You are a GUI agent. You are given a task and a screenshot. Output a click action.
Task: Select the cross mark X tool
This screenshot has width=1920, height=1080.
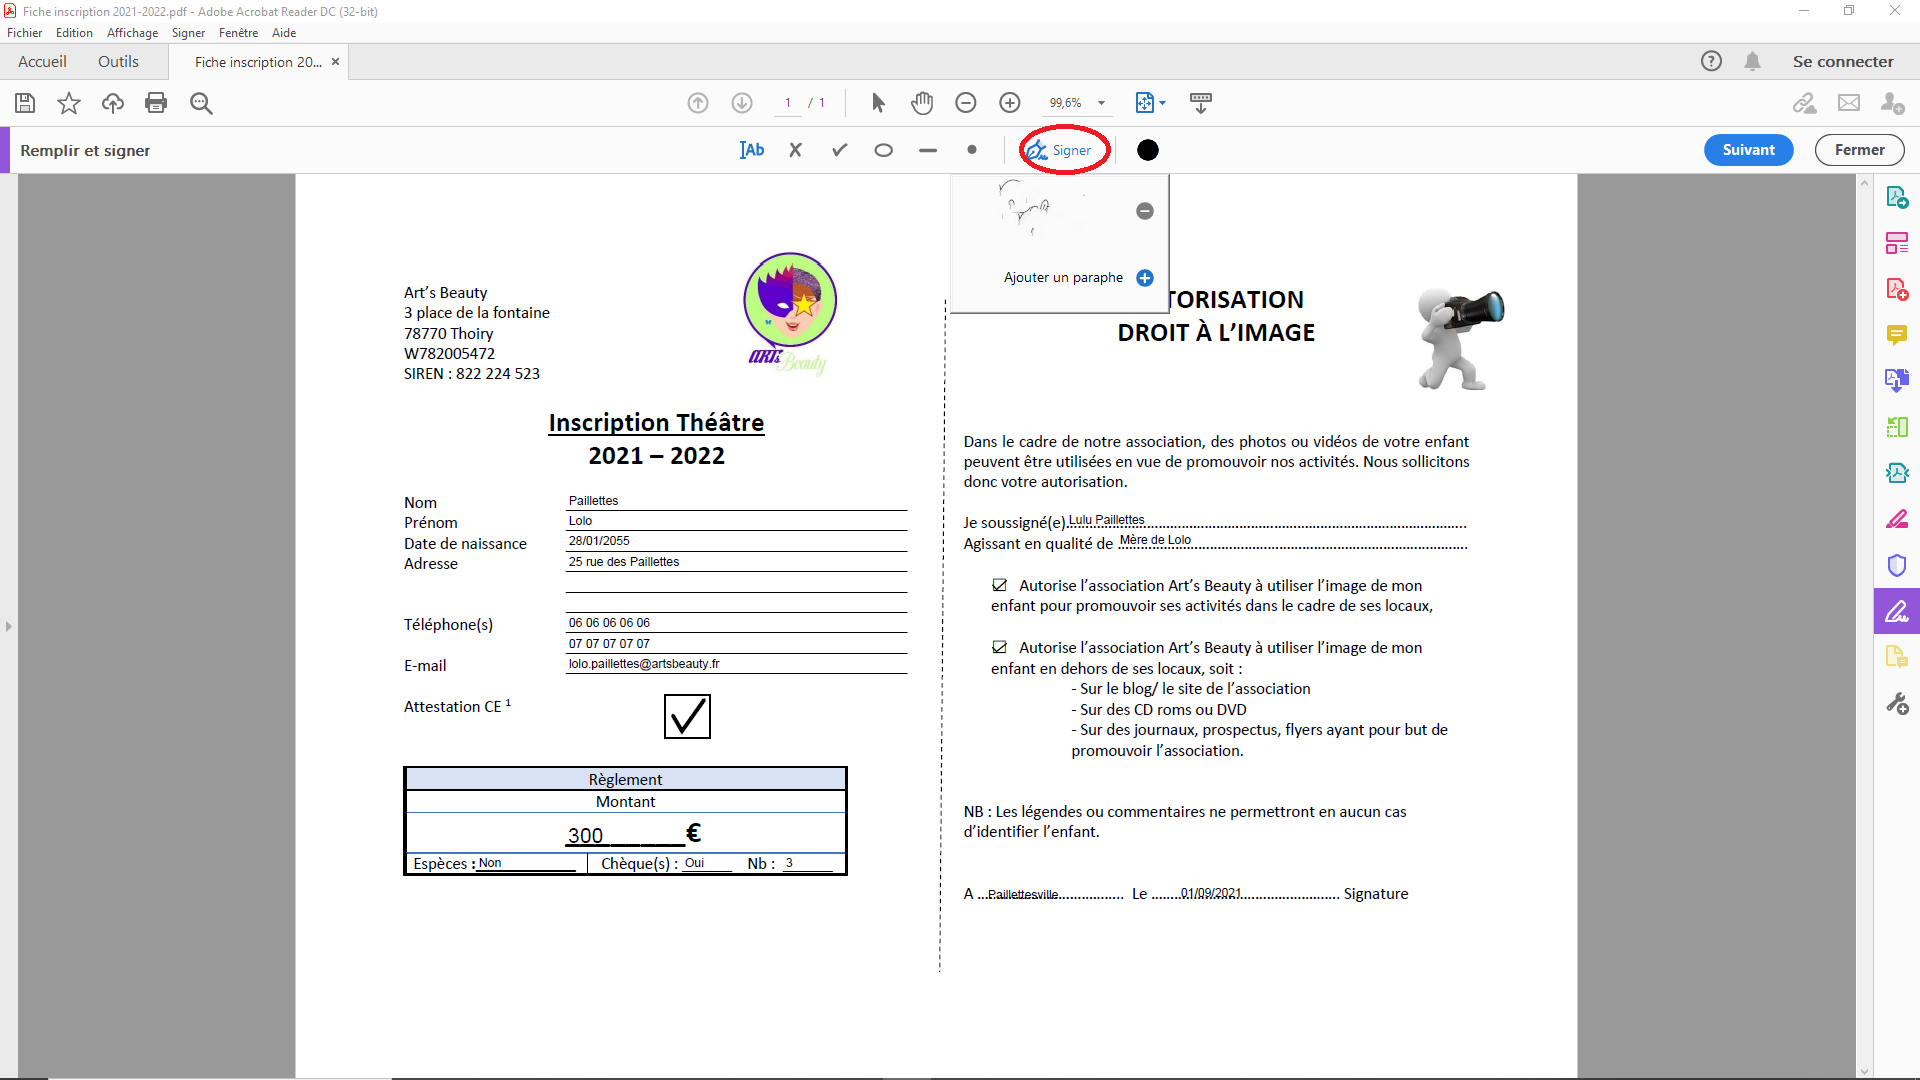pyautogui.click(x=796, y=150)
